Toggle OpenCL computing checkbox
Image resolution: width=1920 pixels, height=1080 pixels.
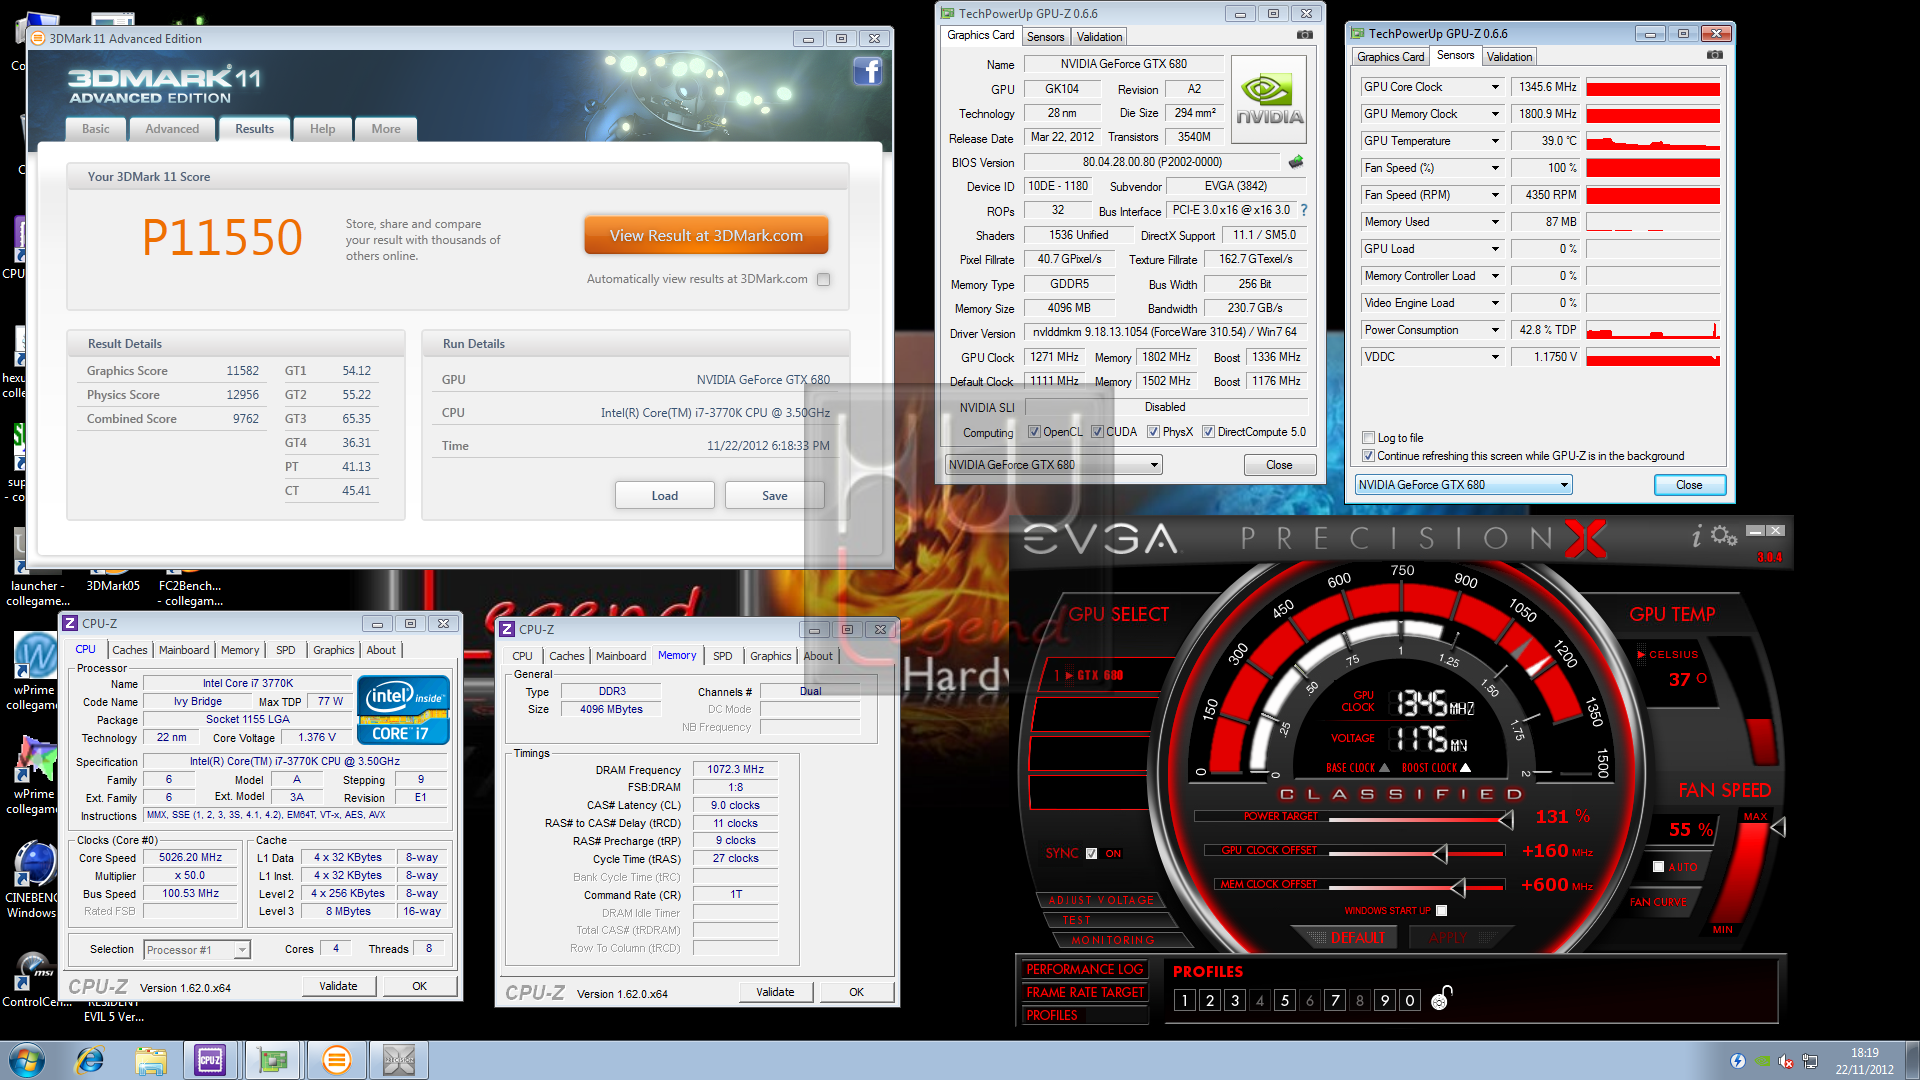[1034, 432]
